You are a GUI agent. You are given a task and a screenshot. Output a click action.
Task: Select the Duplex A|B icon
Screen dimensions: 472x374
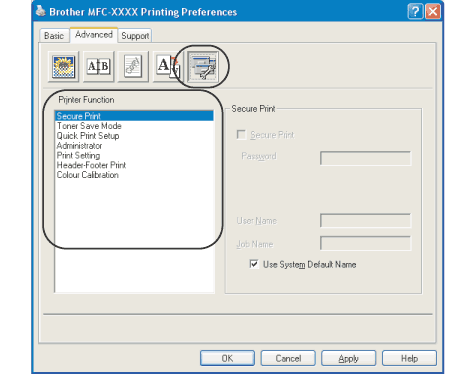pyautogui.click(x=98, y=66)
